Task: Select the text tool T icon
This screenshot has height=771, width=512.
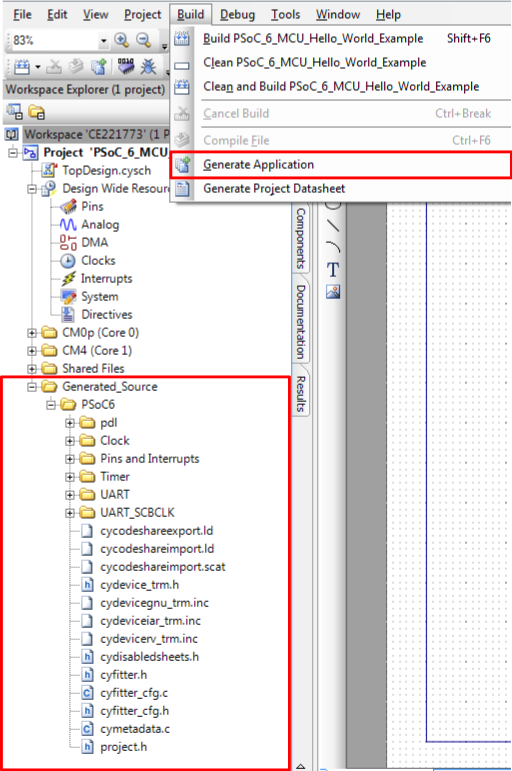Action: [333, 269]
